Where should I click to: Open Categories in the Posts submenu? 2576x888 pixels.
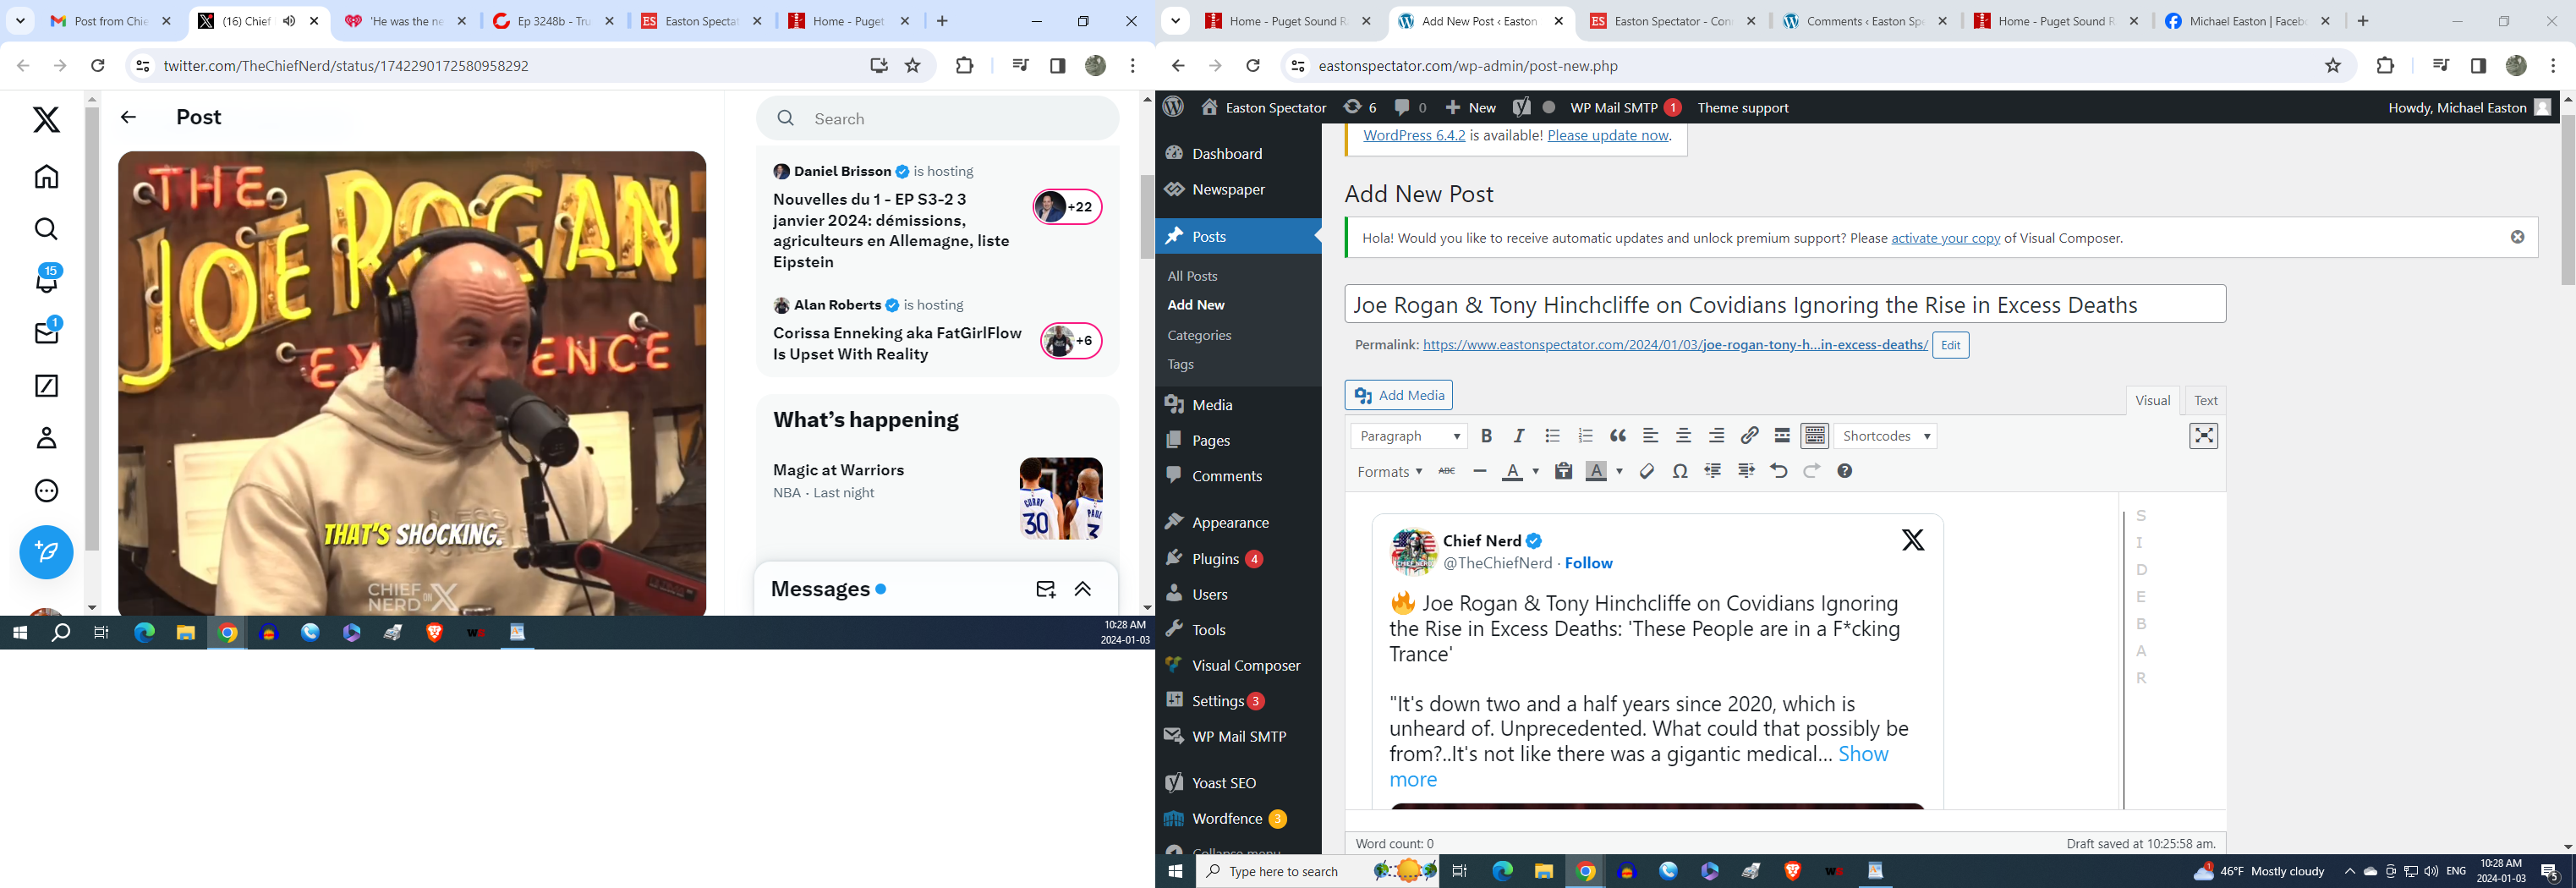(x=1199, y=335)
